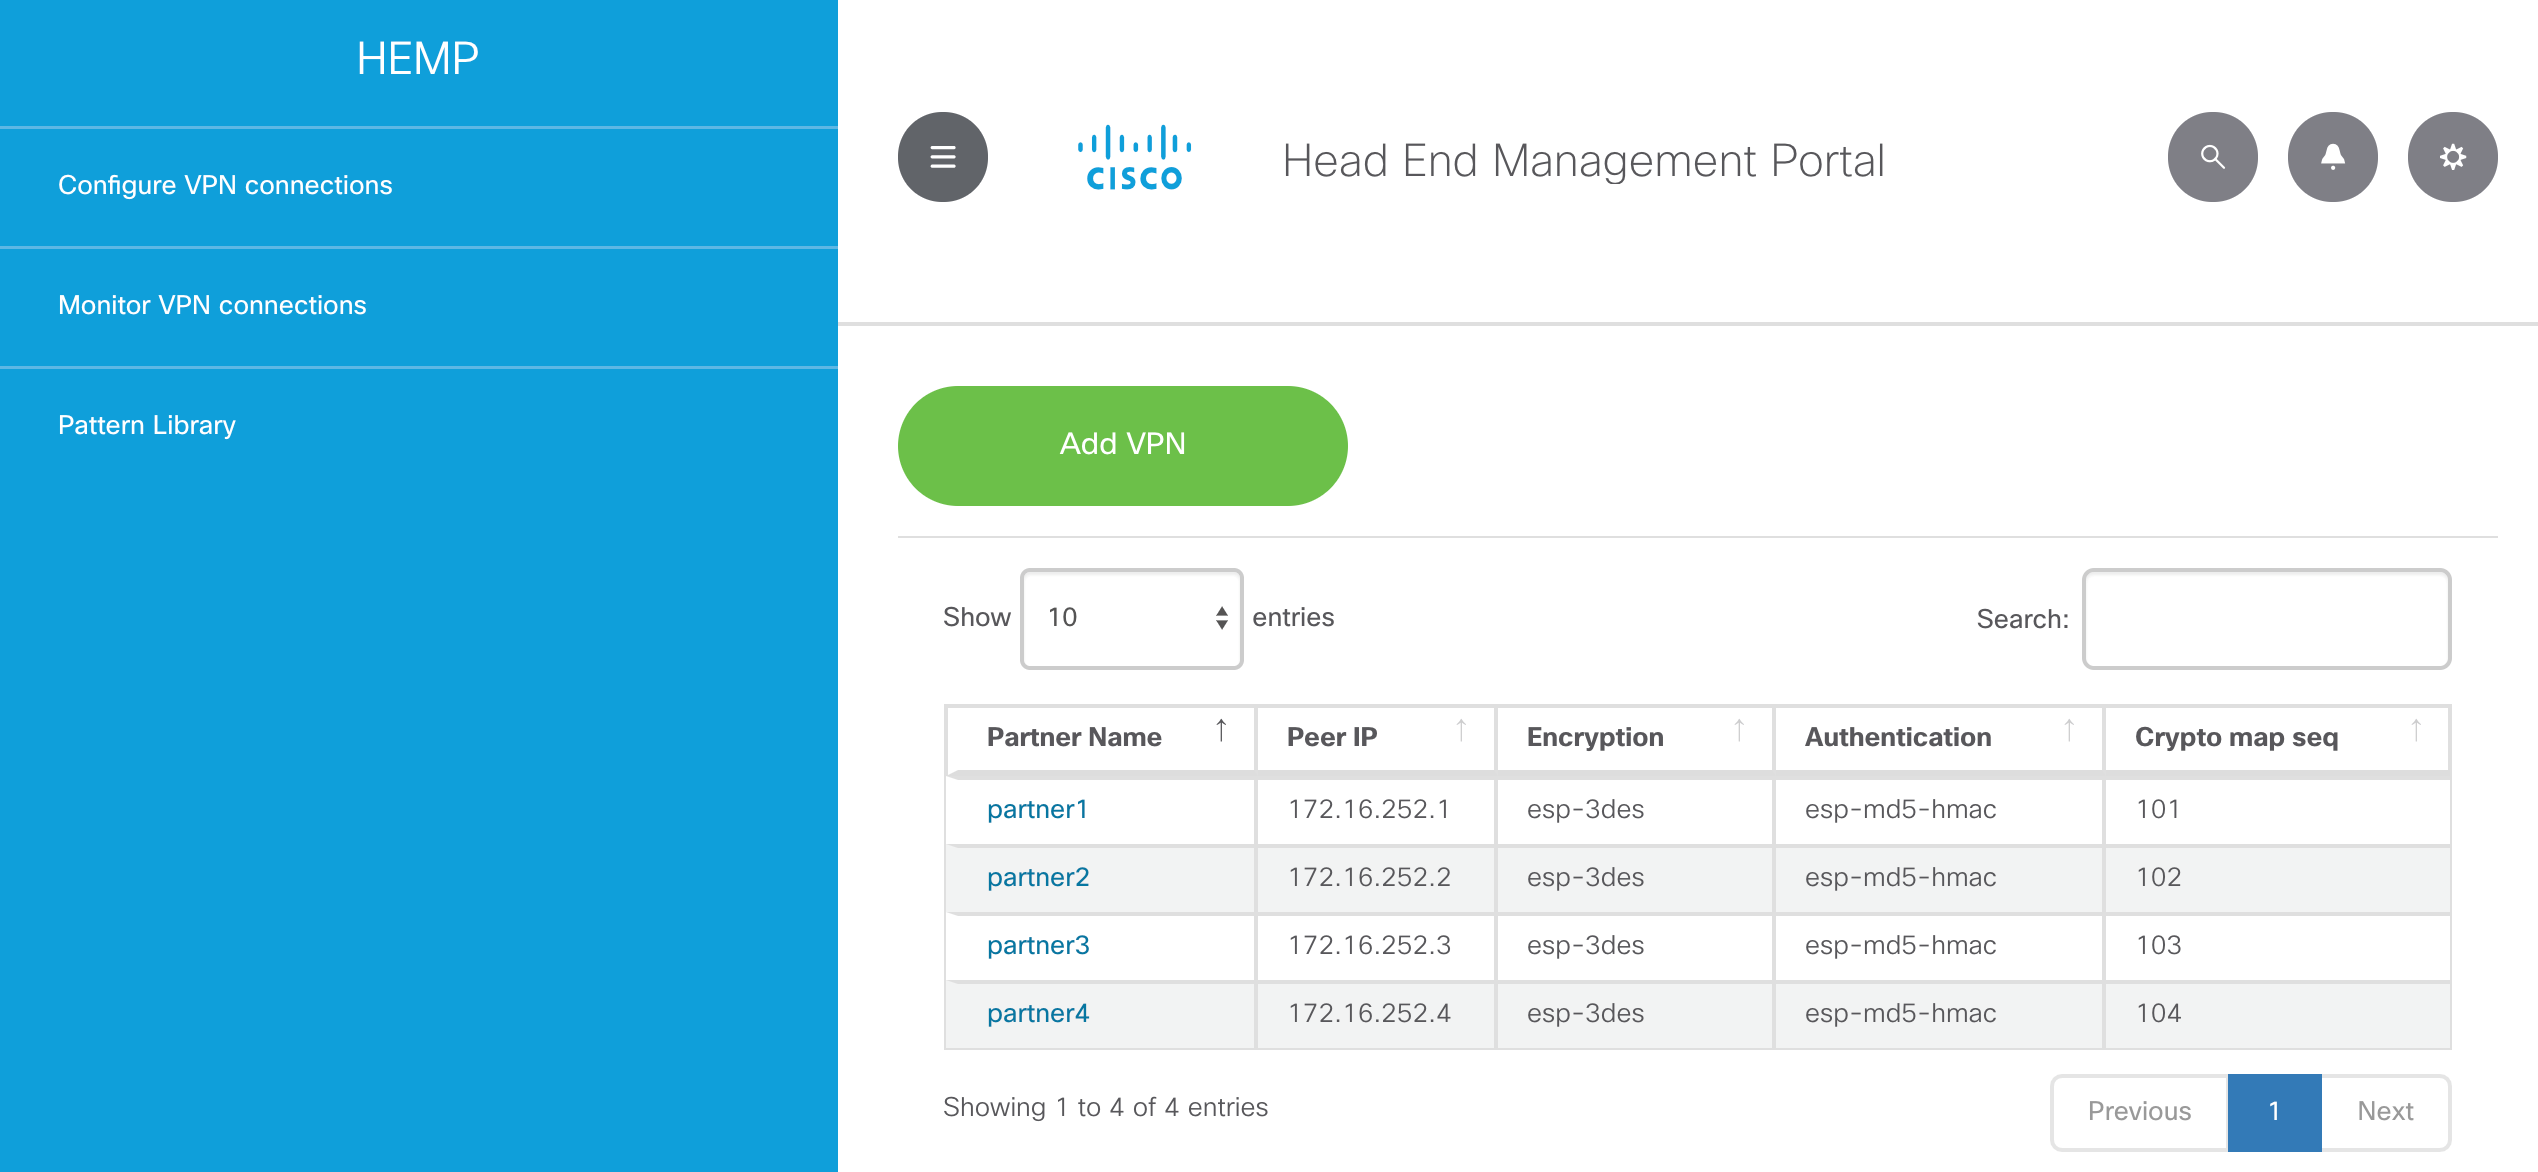Open the partner3 link
Image resolution: width=2538 pixels, height=1172 pixels.
[x=1038, y=945]
